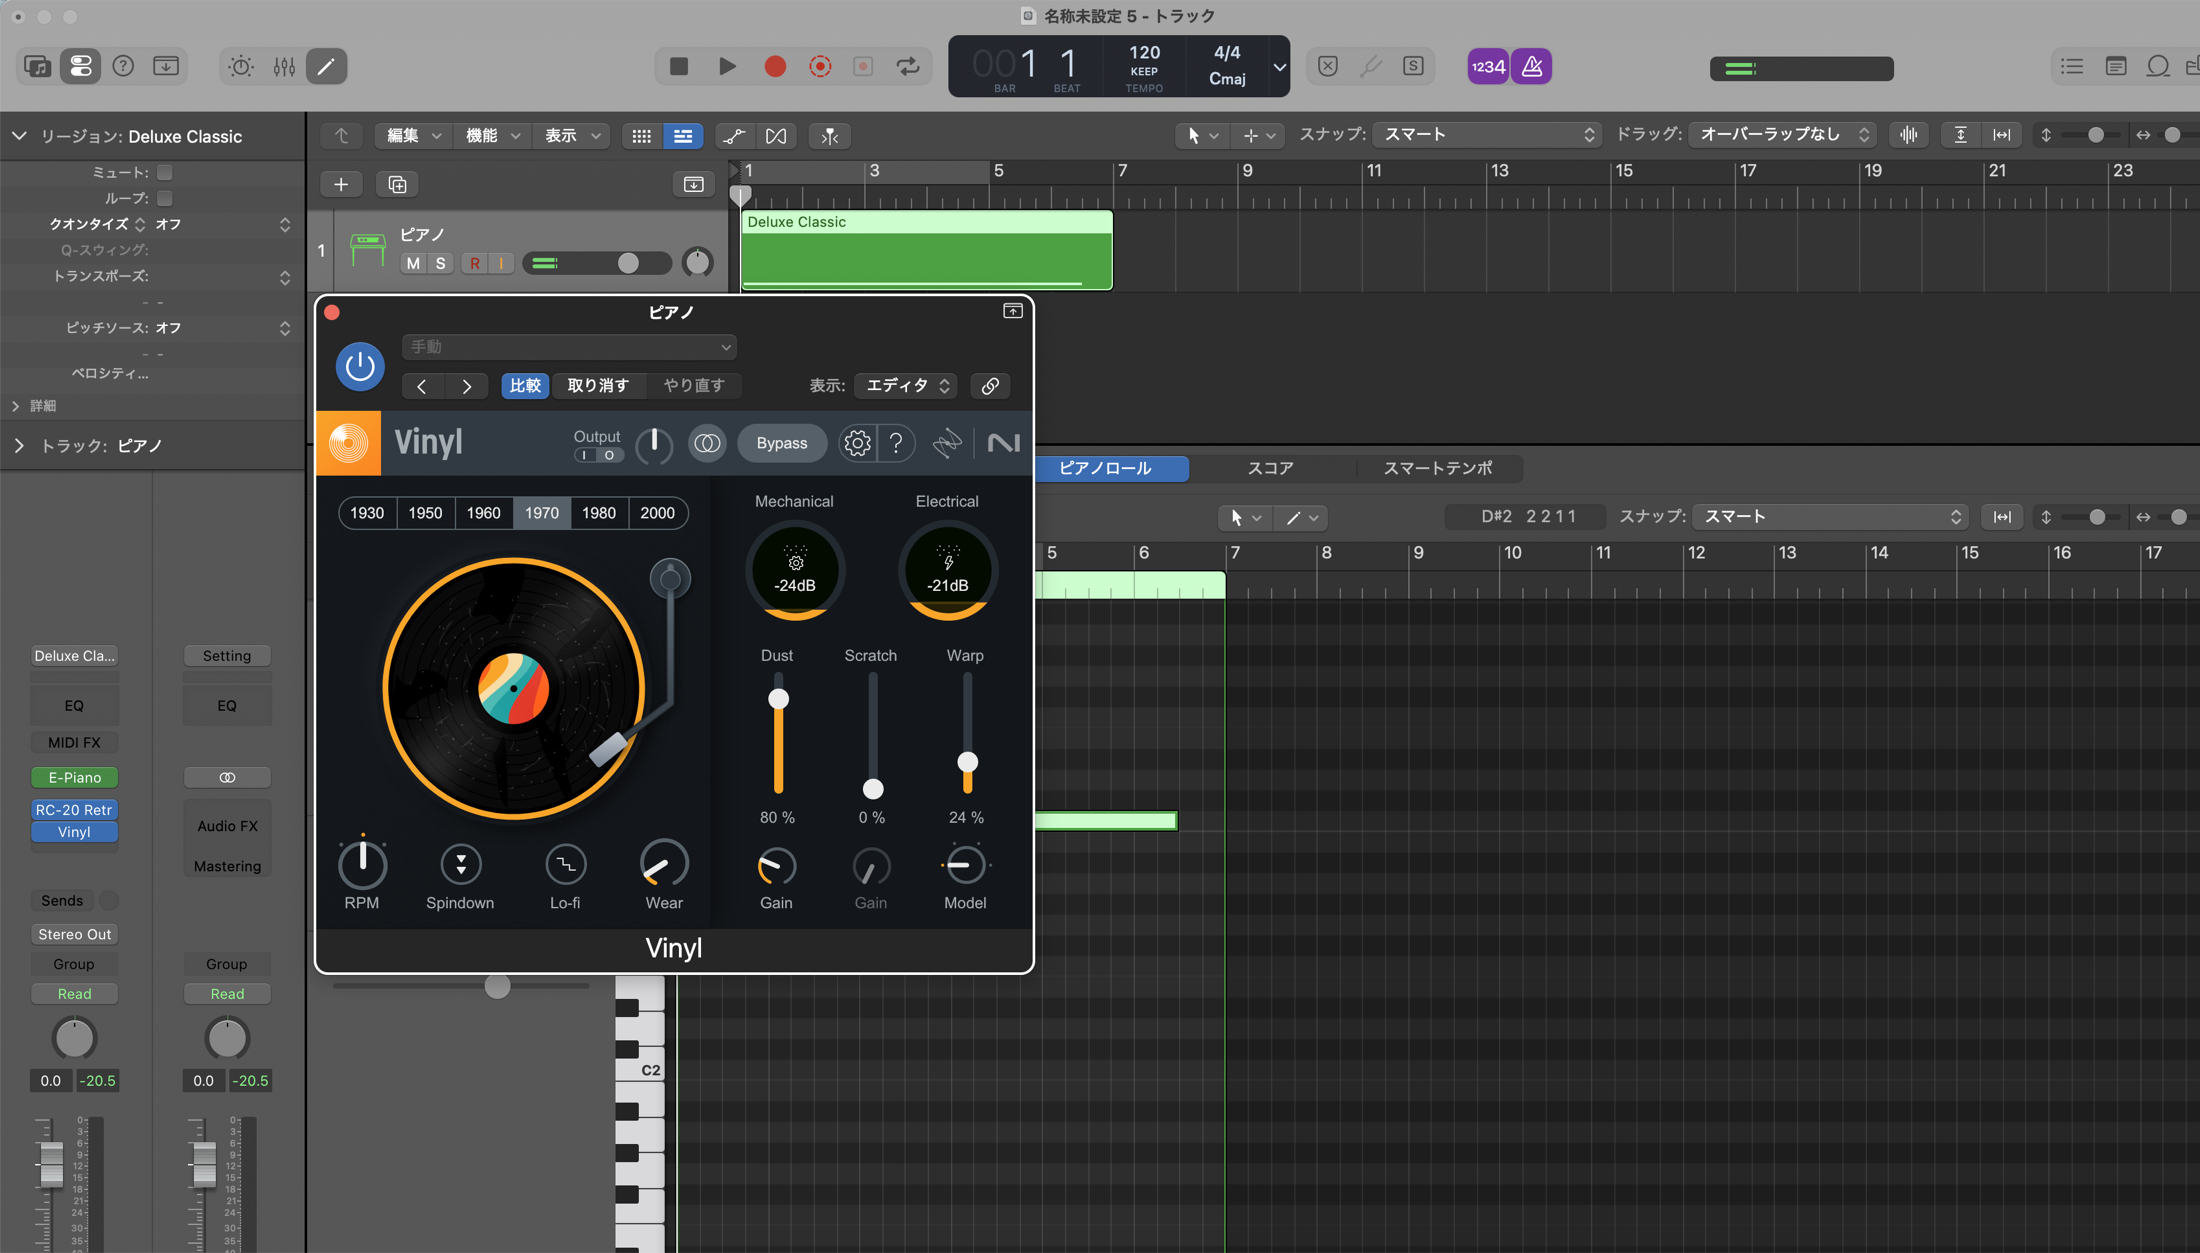Screen dimensions: 2200x1253
Task: Click the Bypass button in Vinyl
Action: [x=782, y=443]
